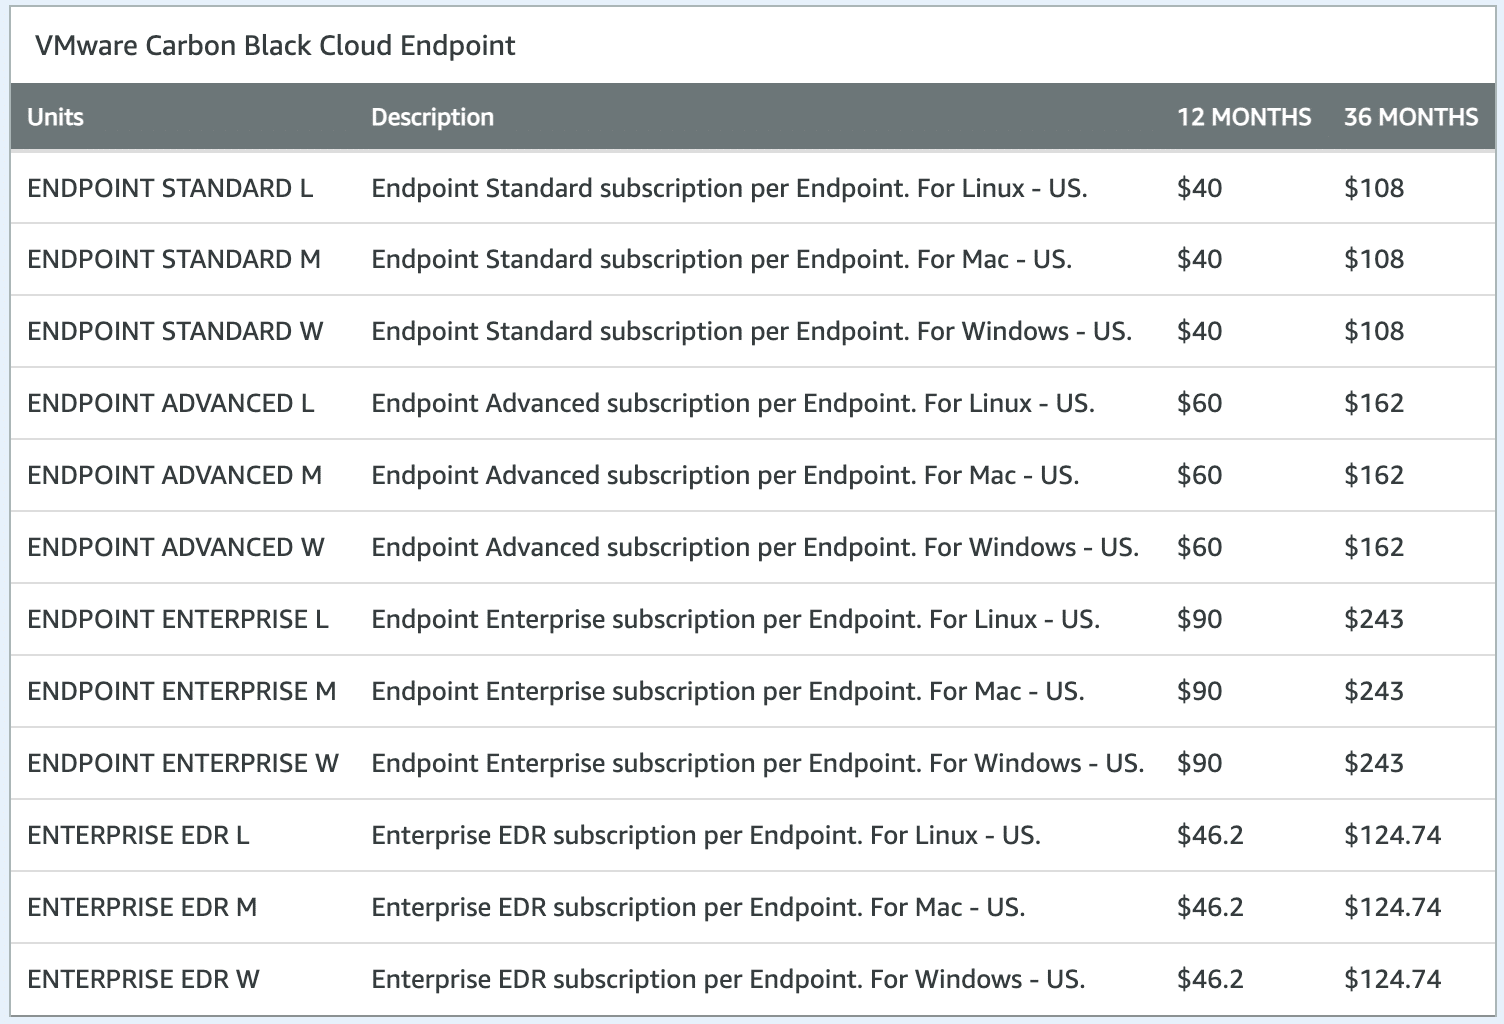Click the $162 price for ENDPOINT ADVANCED L
Screen dimensions: 1504x1024
click(1374, 404)
